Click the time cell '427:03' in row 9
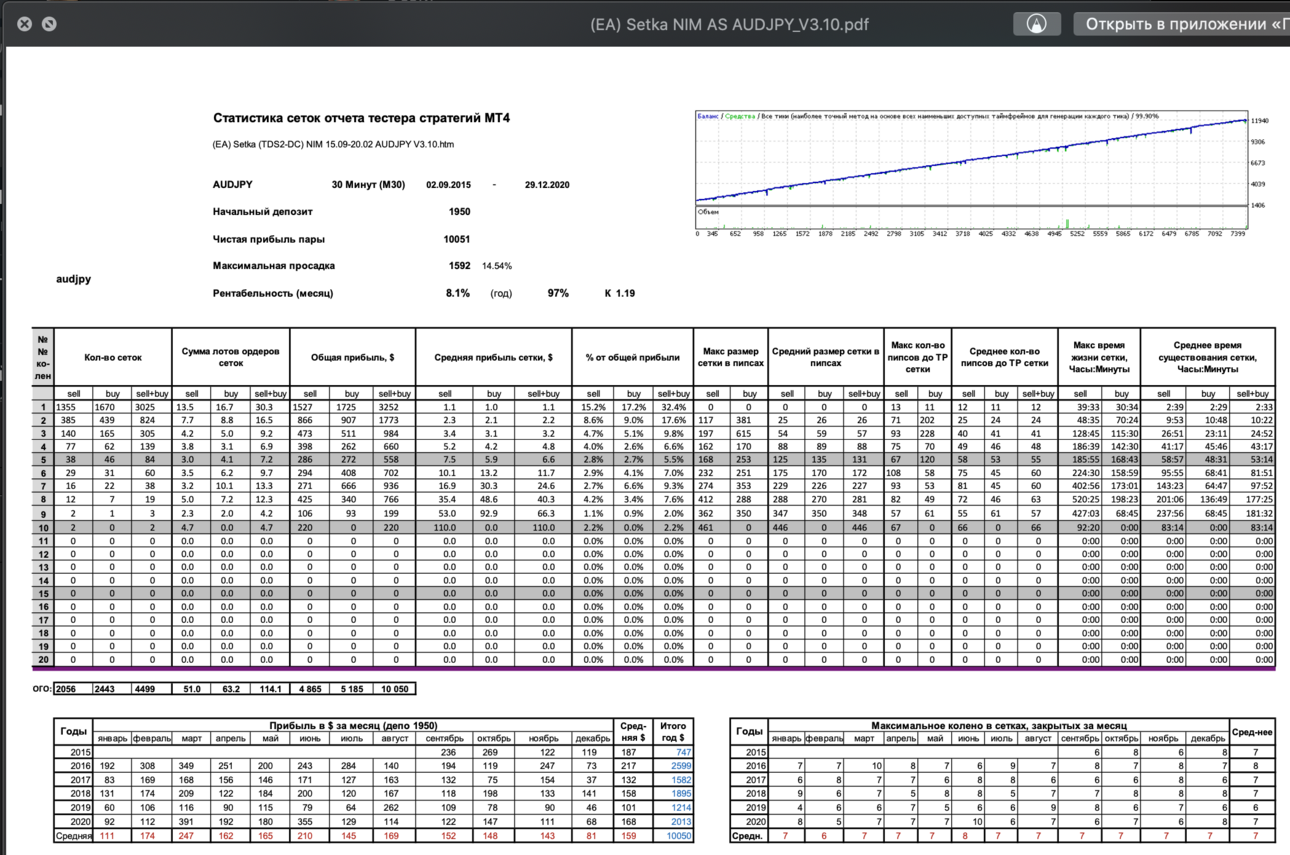This screenshot has width=1290, height=855. pos(1080,514)
